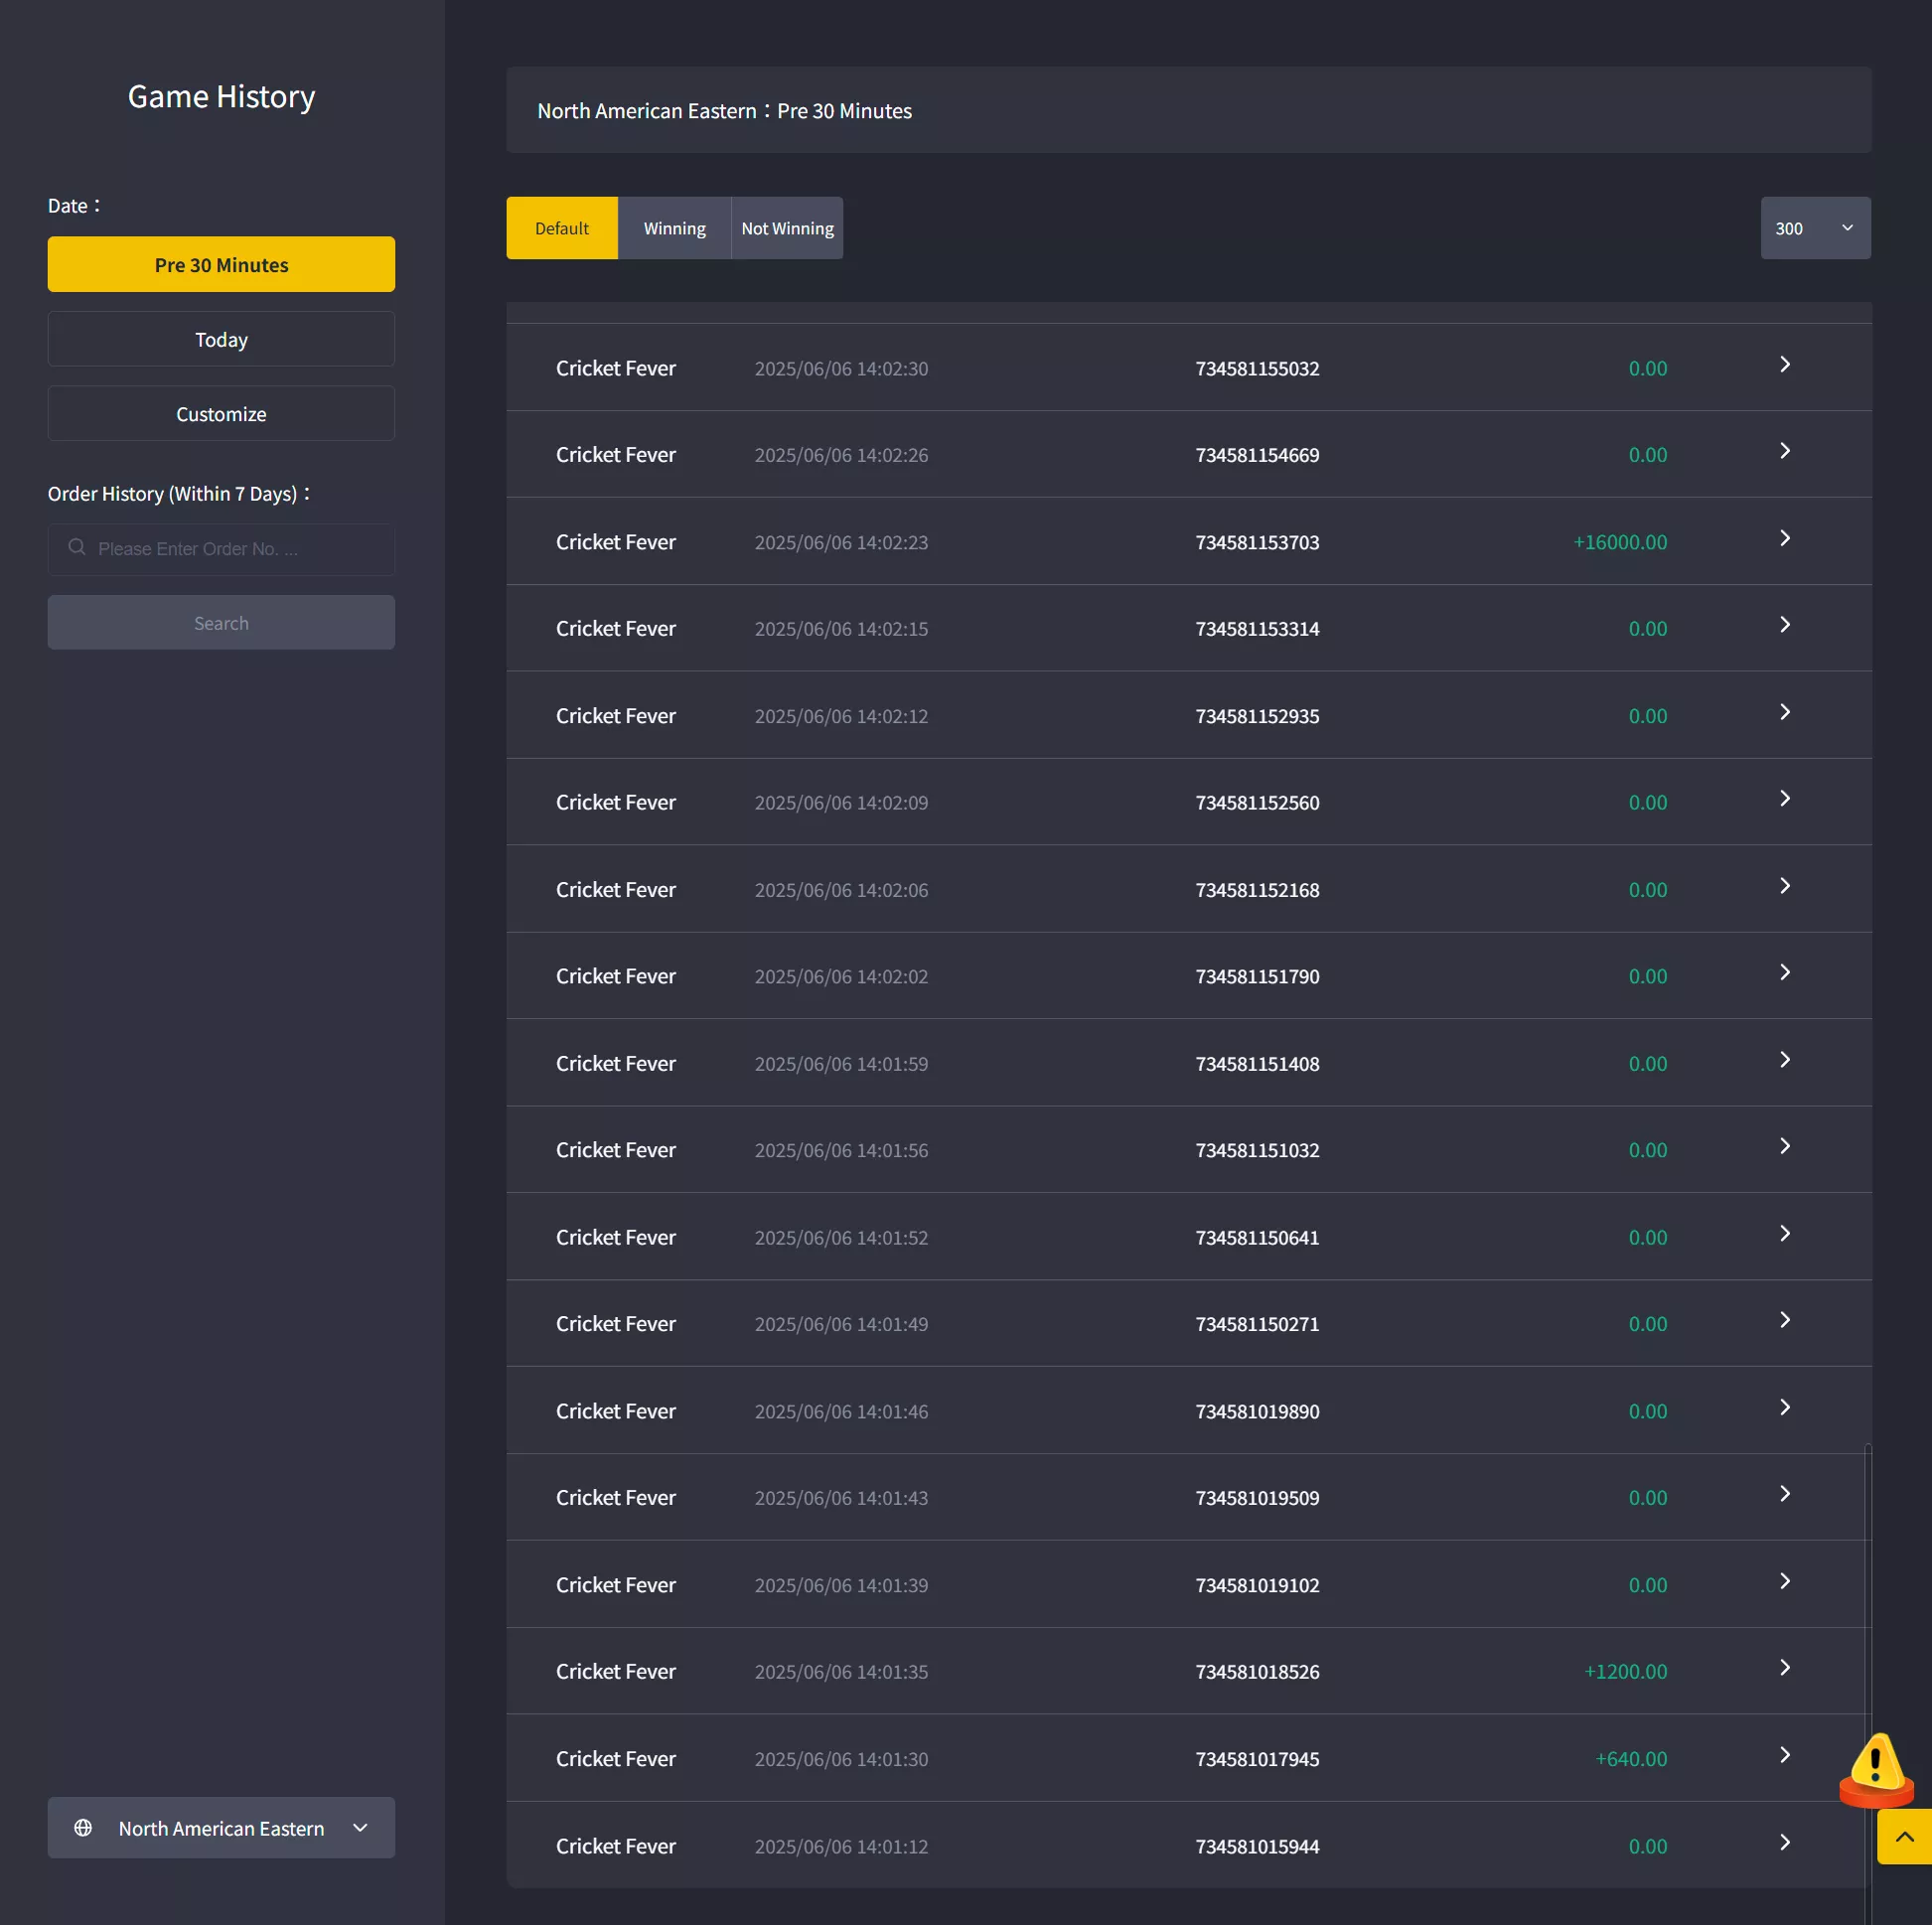
Task: Open details arrow for order 734581155032
Action: [1785, 365]
